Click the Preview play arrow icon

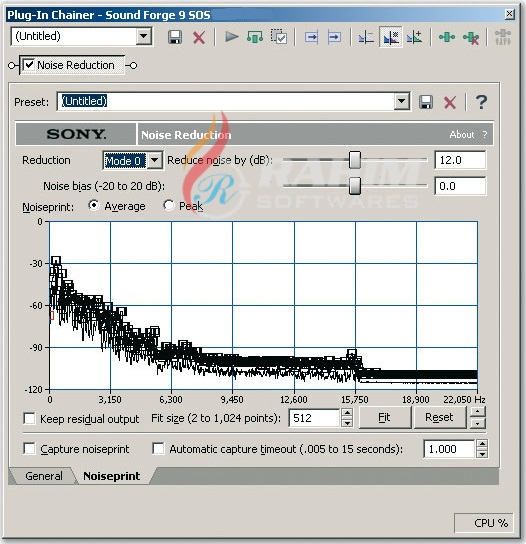231,36
